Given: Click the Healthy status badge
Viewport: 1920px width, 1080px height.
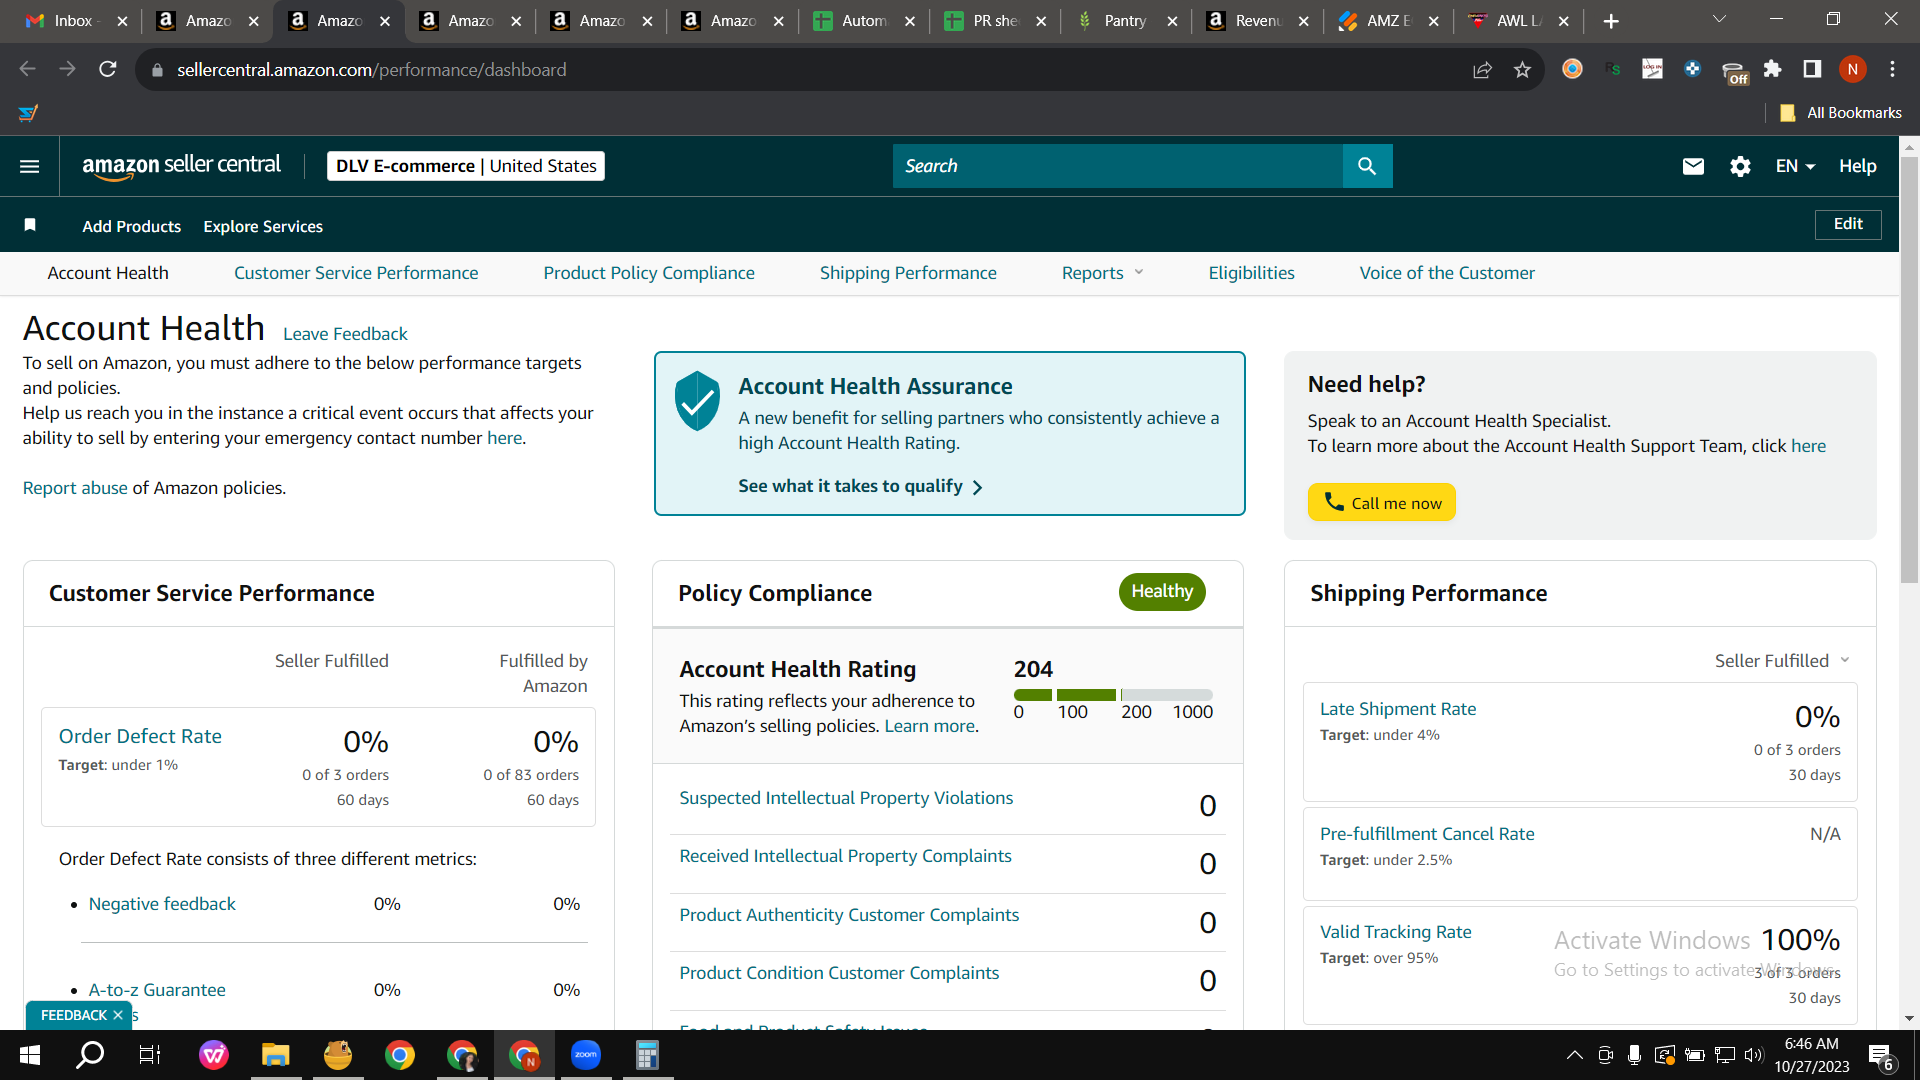Looking at the screenshot, I should (x=1162, y=591).
